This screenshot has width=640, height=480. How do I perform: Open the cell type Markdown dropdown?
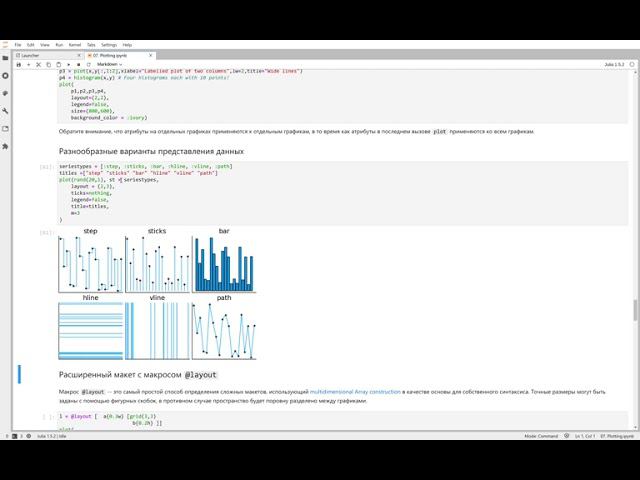109,64
